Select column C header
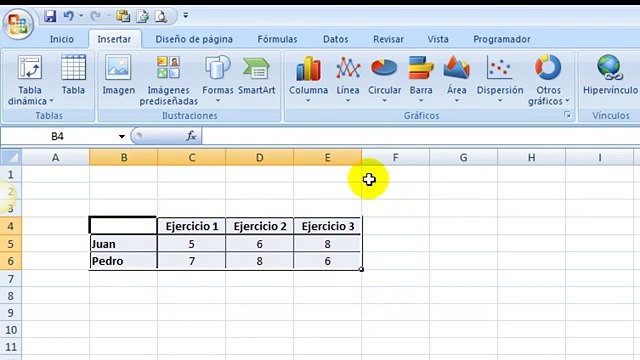 (191, 158)
